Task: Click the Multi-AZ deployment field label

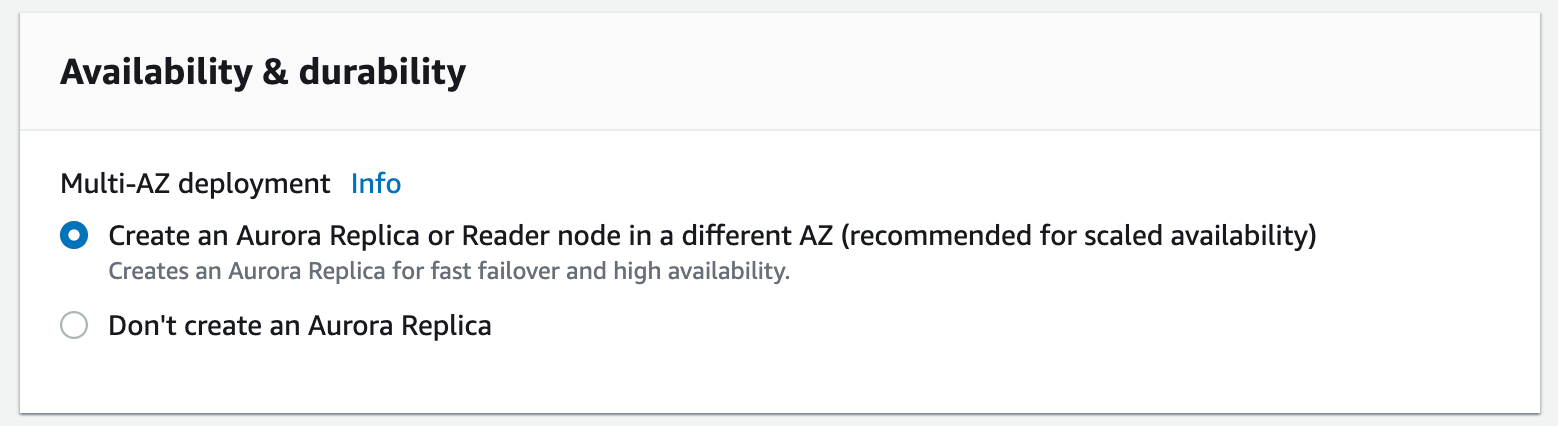Action: 195,184
